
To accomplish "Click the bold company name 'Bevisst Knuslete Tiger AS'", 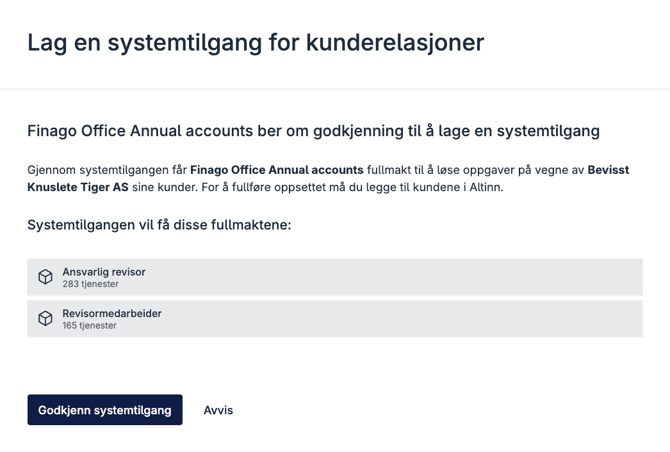I will click(x=79, y=187).
